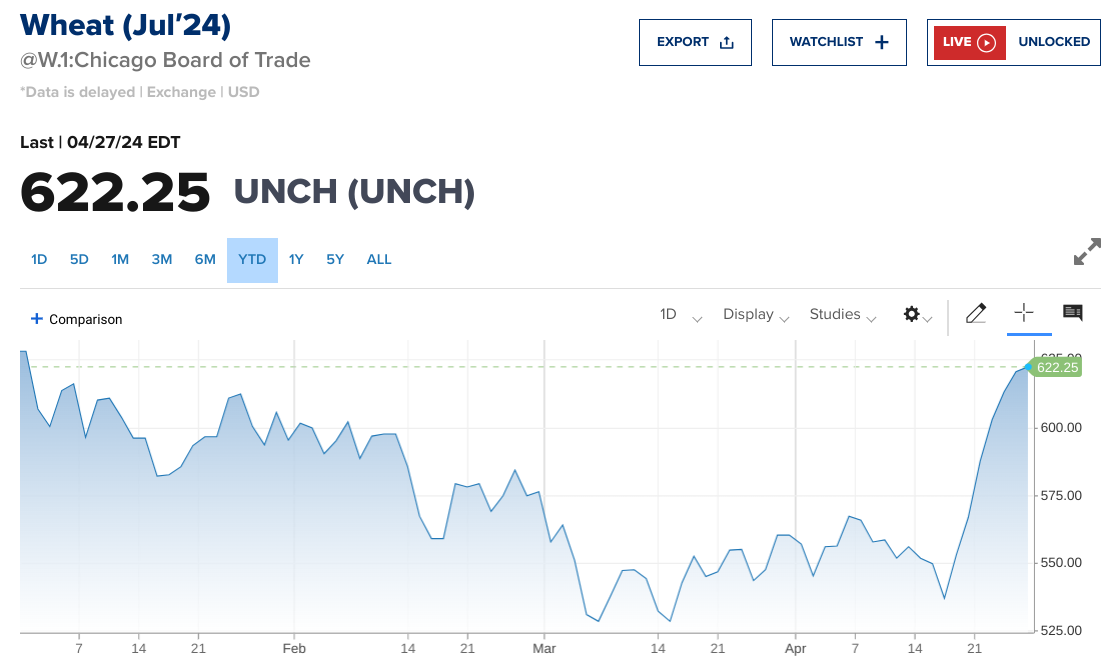The height and width of the screenshot is (672, 1116).
Task: Open chart settings gear menu
Action: 912,314
